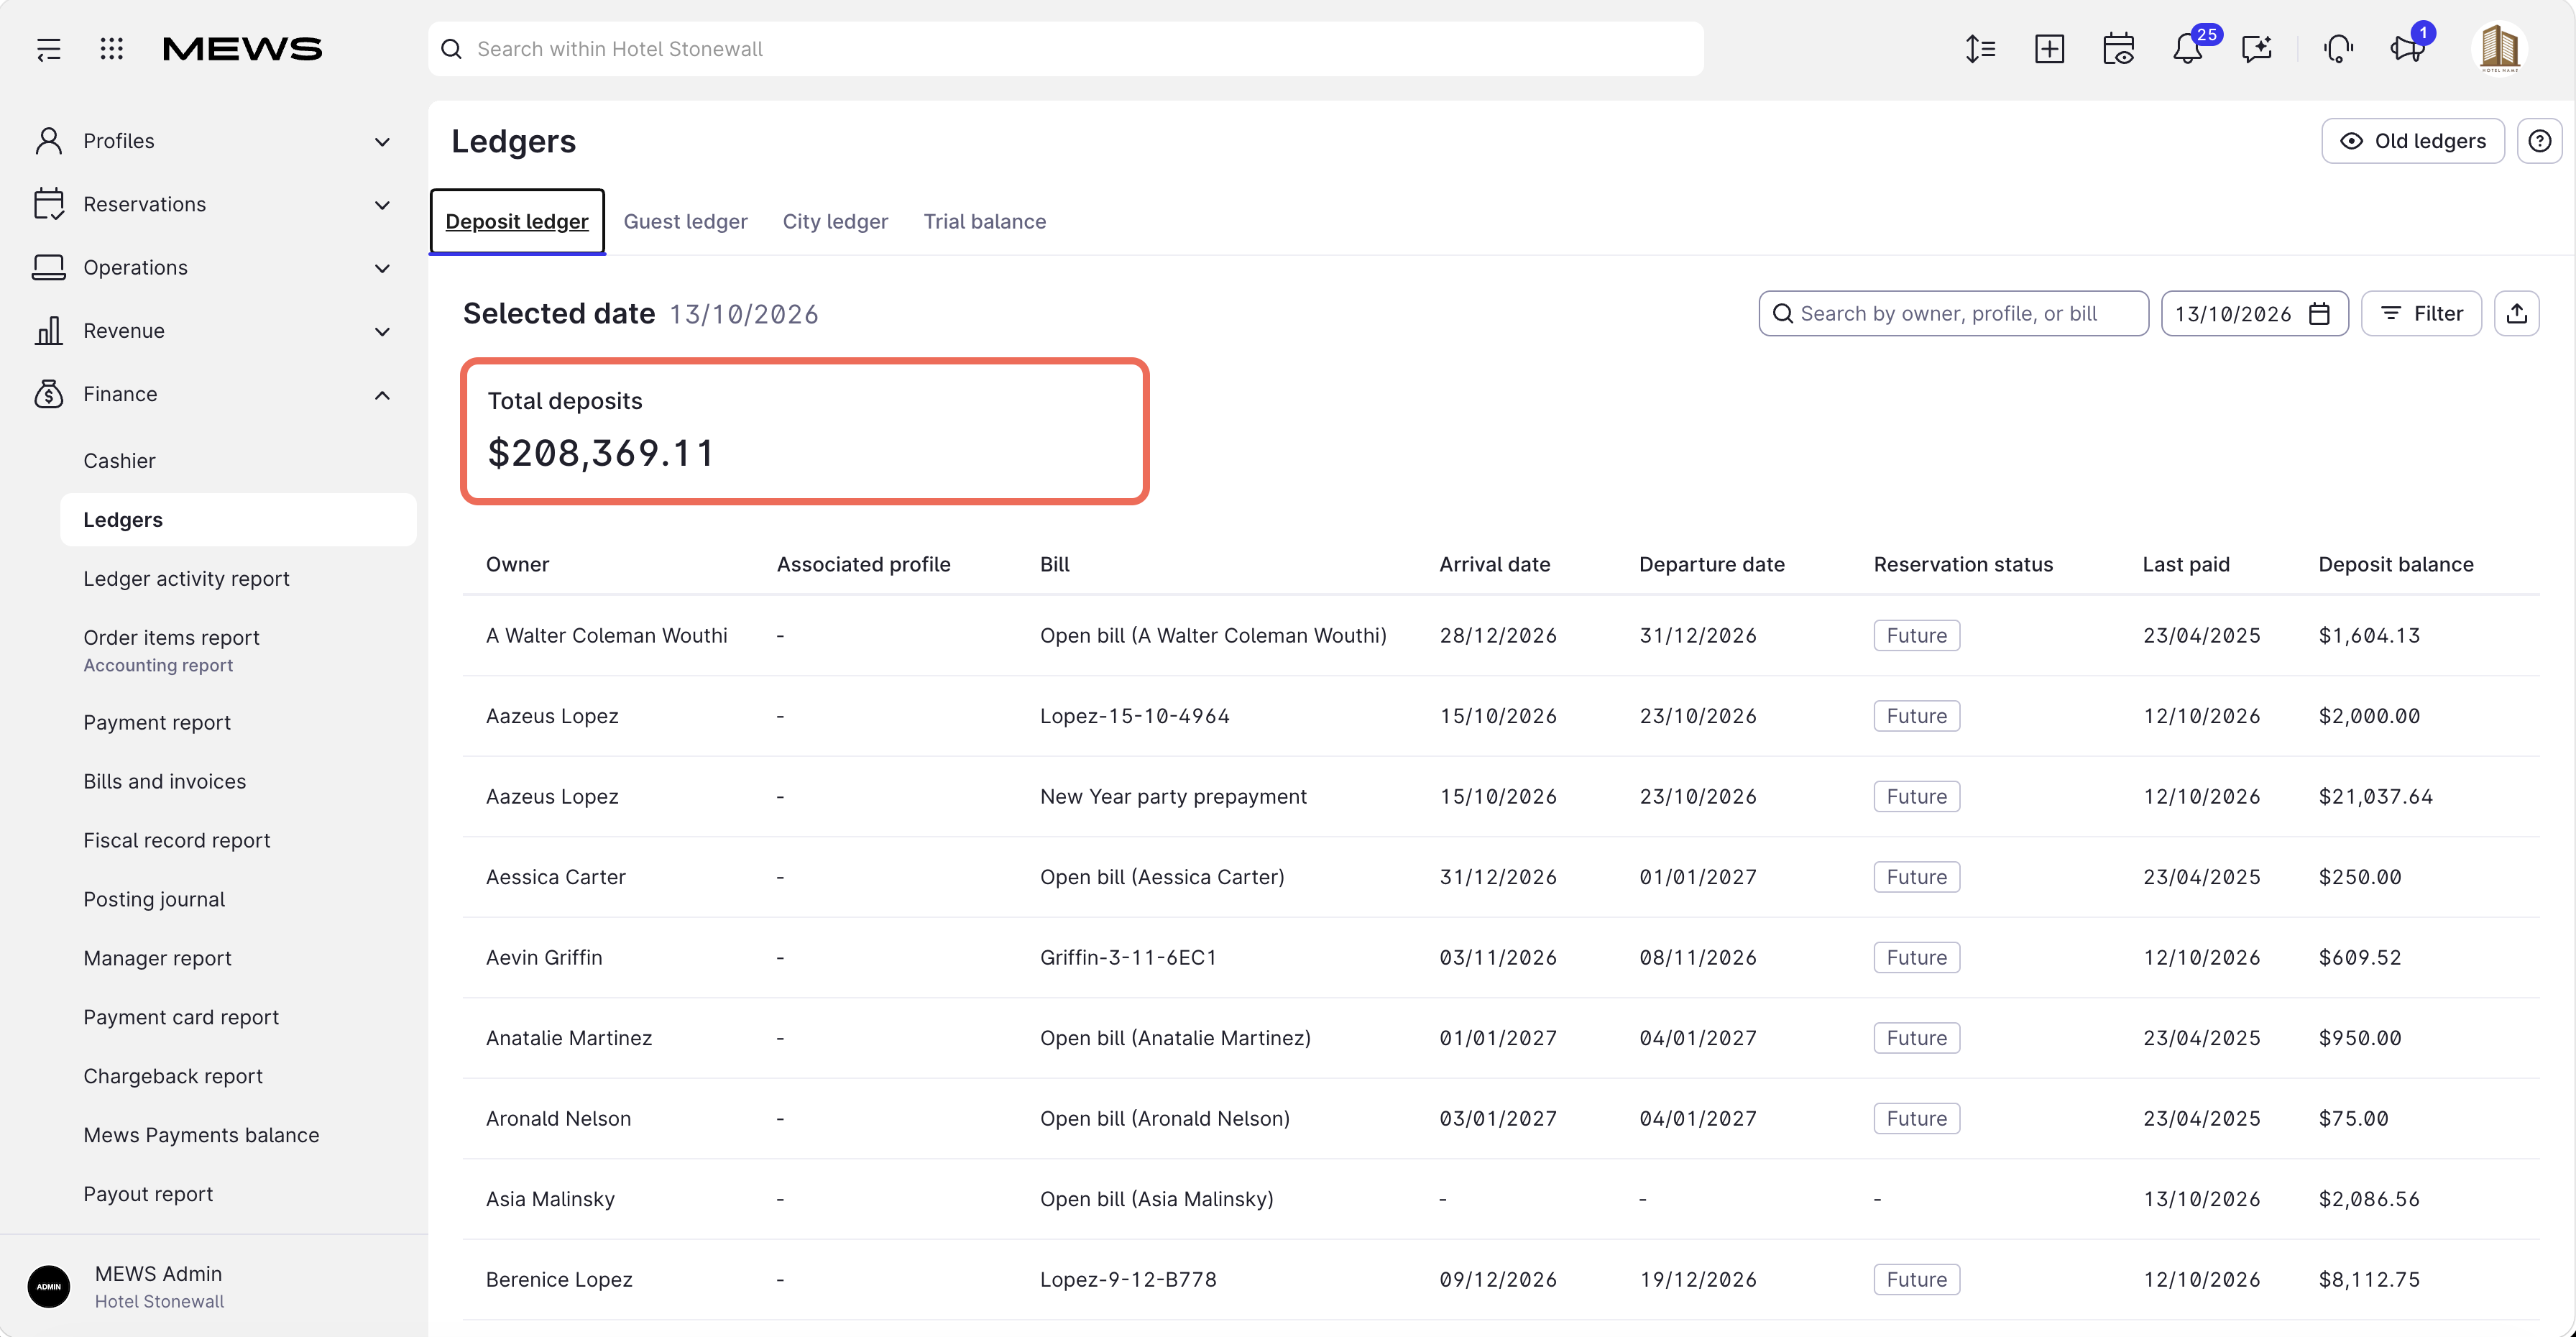Open the Filter button
Image resolution: width=2576 pixels, height=1337 pixels.
[2421, 314]
